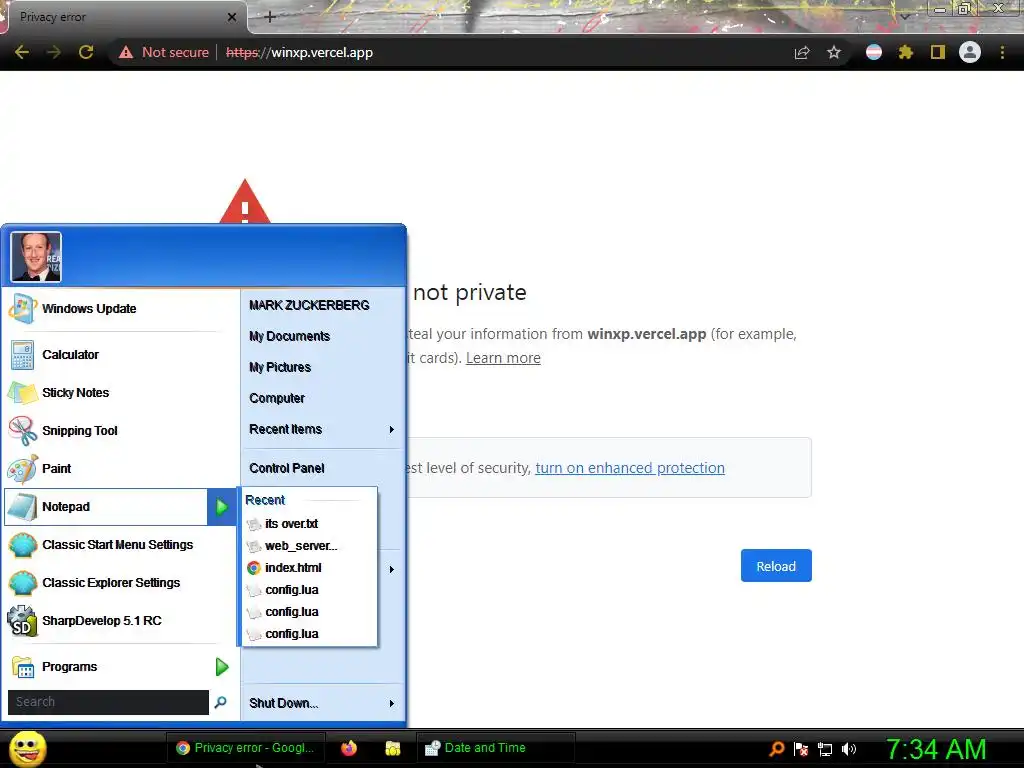Open Classic Start Menu Settings
1024x768 pixels.
120,545
